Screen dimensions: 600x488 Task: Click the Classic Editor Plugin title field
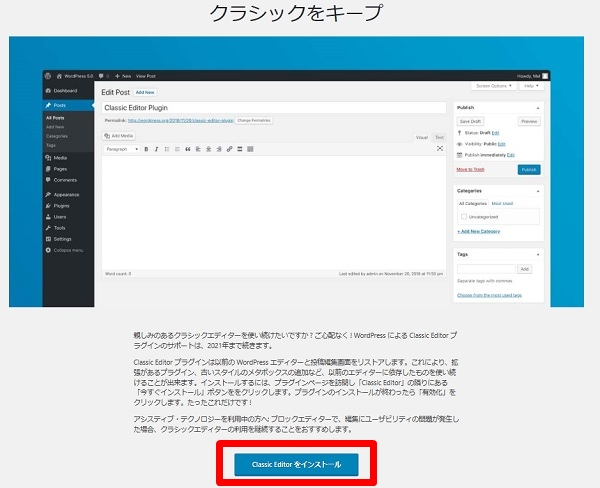click(274, 108)
